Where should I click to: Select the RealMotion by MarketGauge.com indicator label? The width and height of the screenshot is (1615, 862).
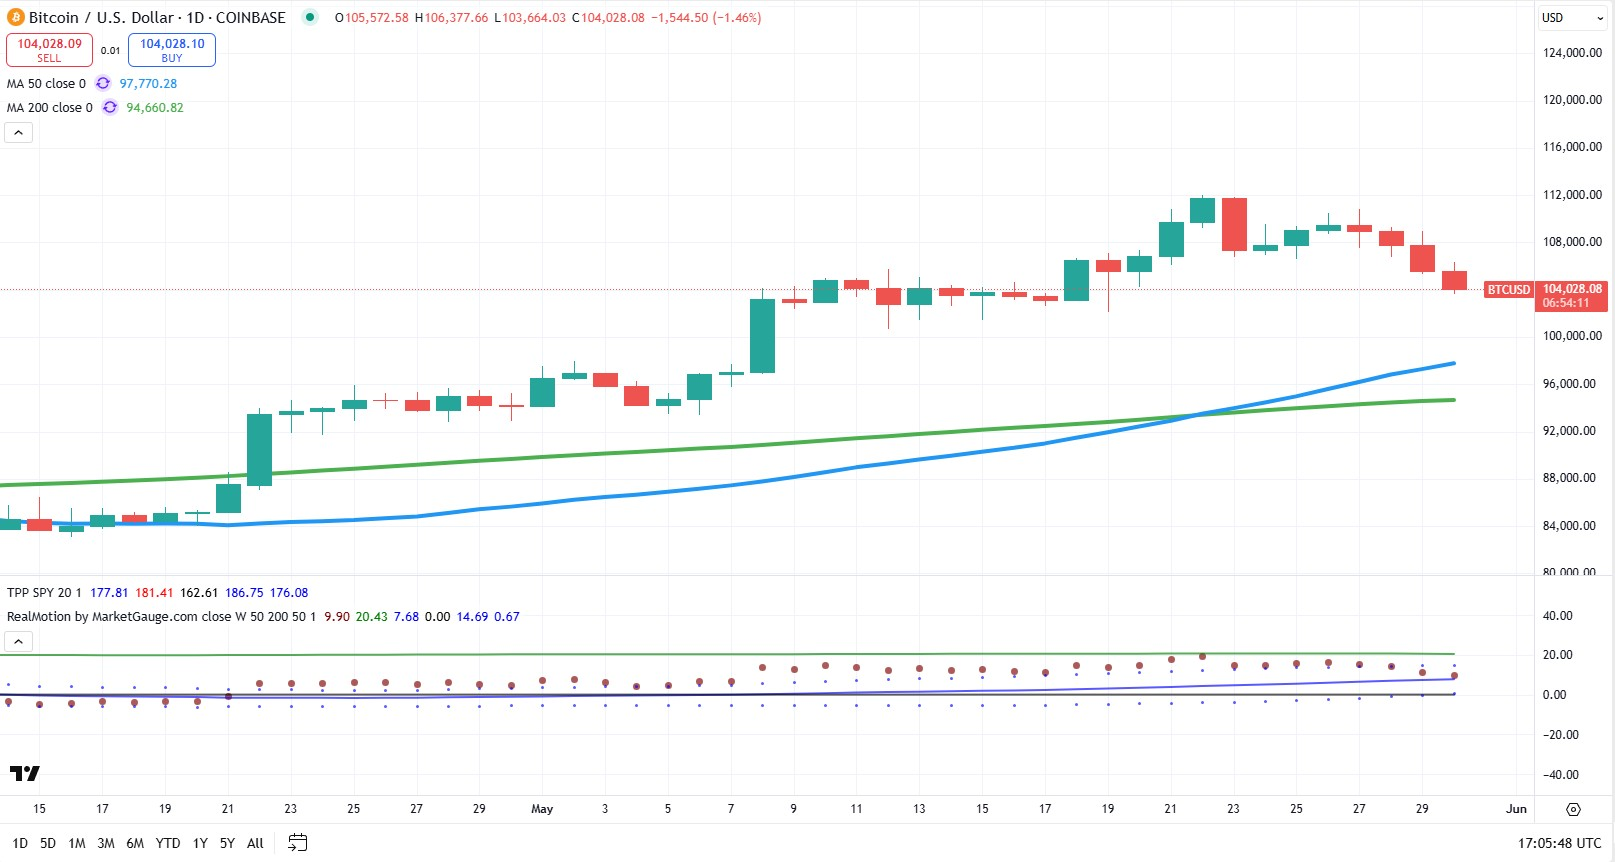coord(160,616)
